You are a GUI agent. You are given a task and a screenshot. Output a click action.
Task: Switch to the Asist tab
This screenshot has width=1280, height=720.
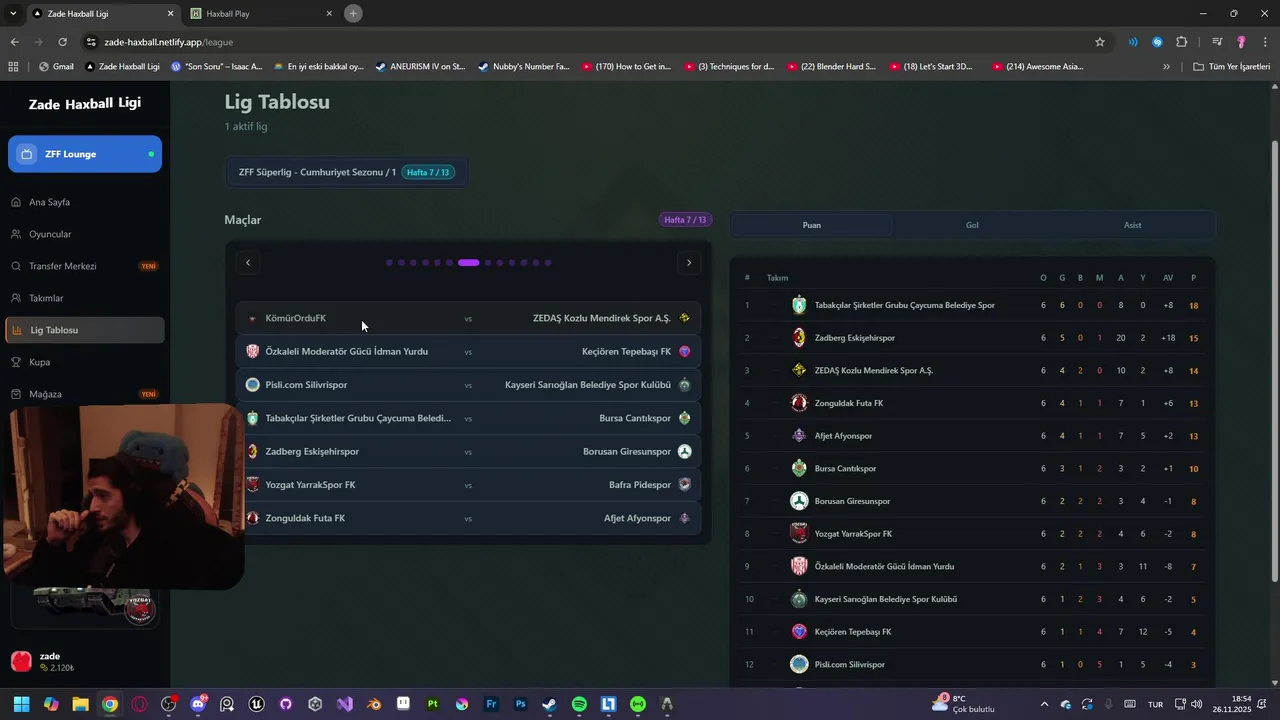click(1132, 225)
